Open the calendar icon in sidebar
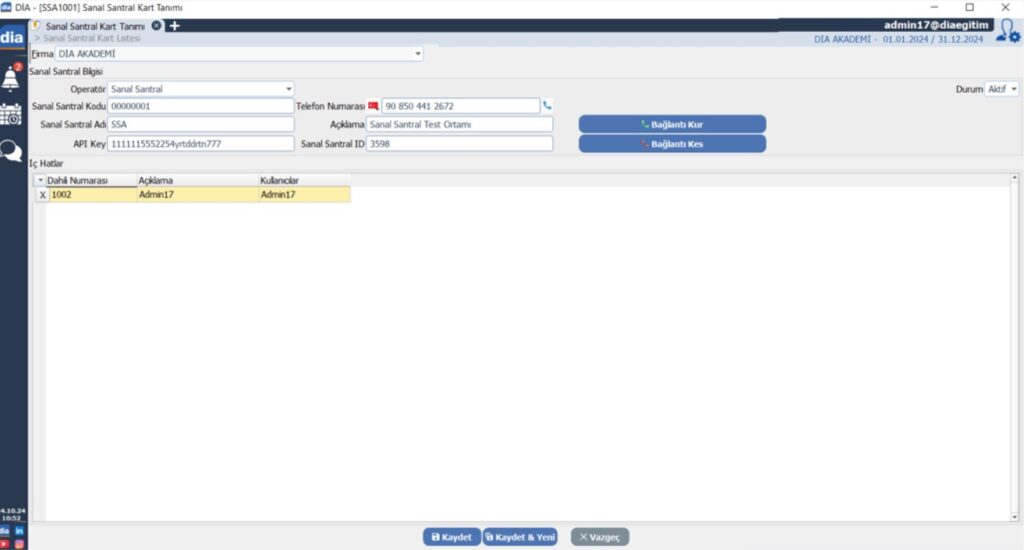 coord(12,114)
